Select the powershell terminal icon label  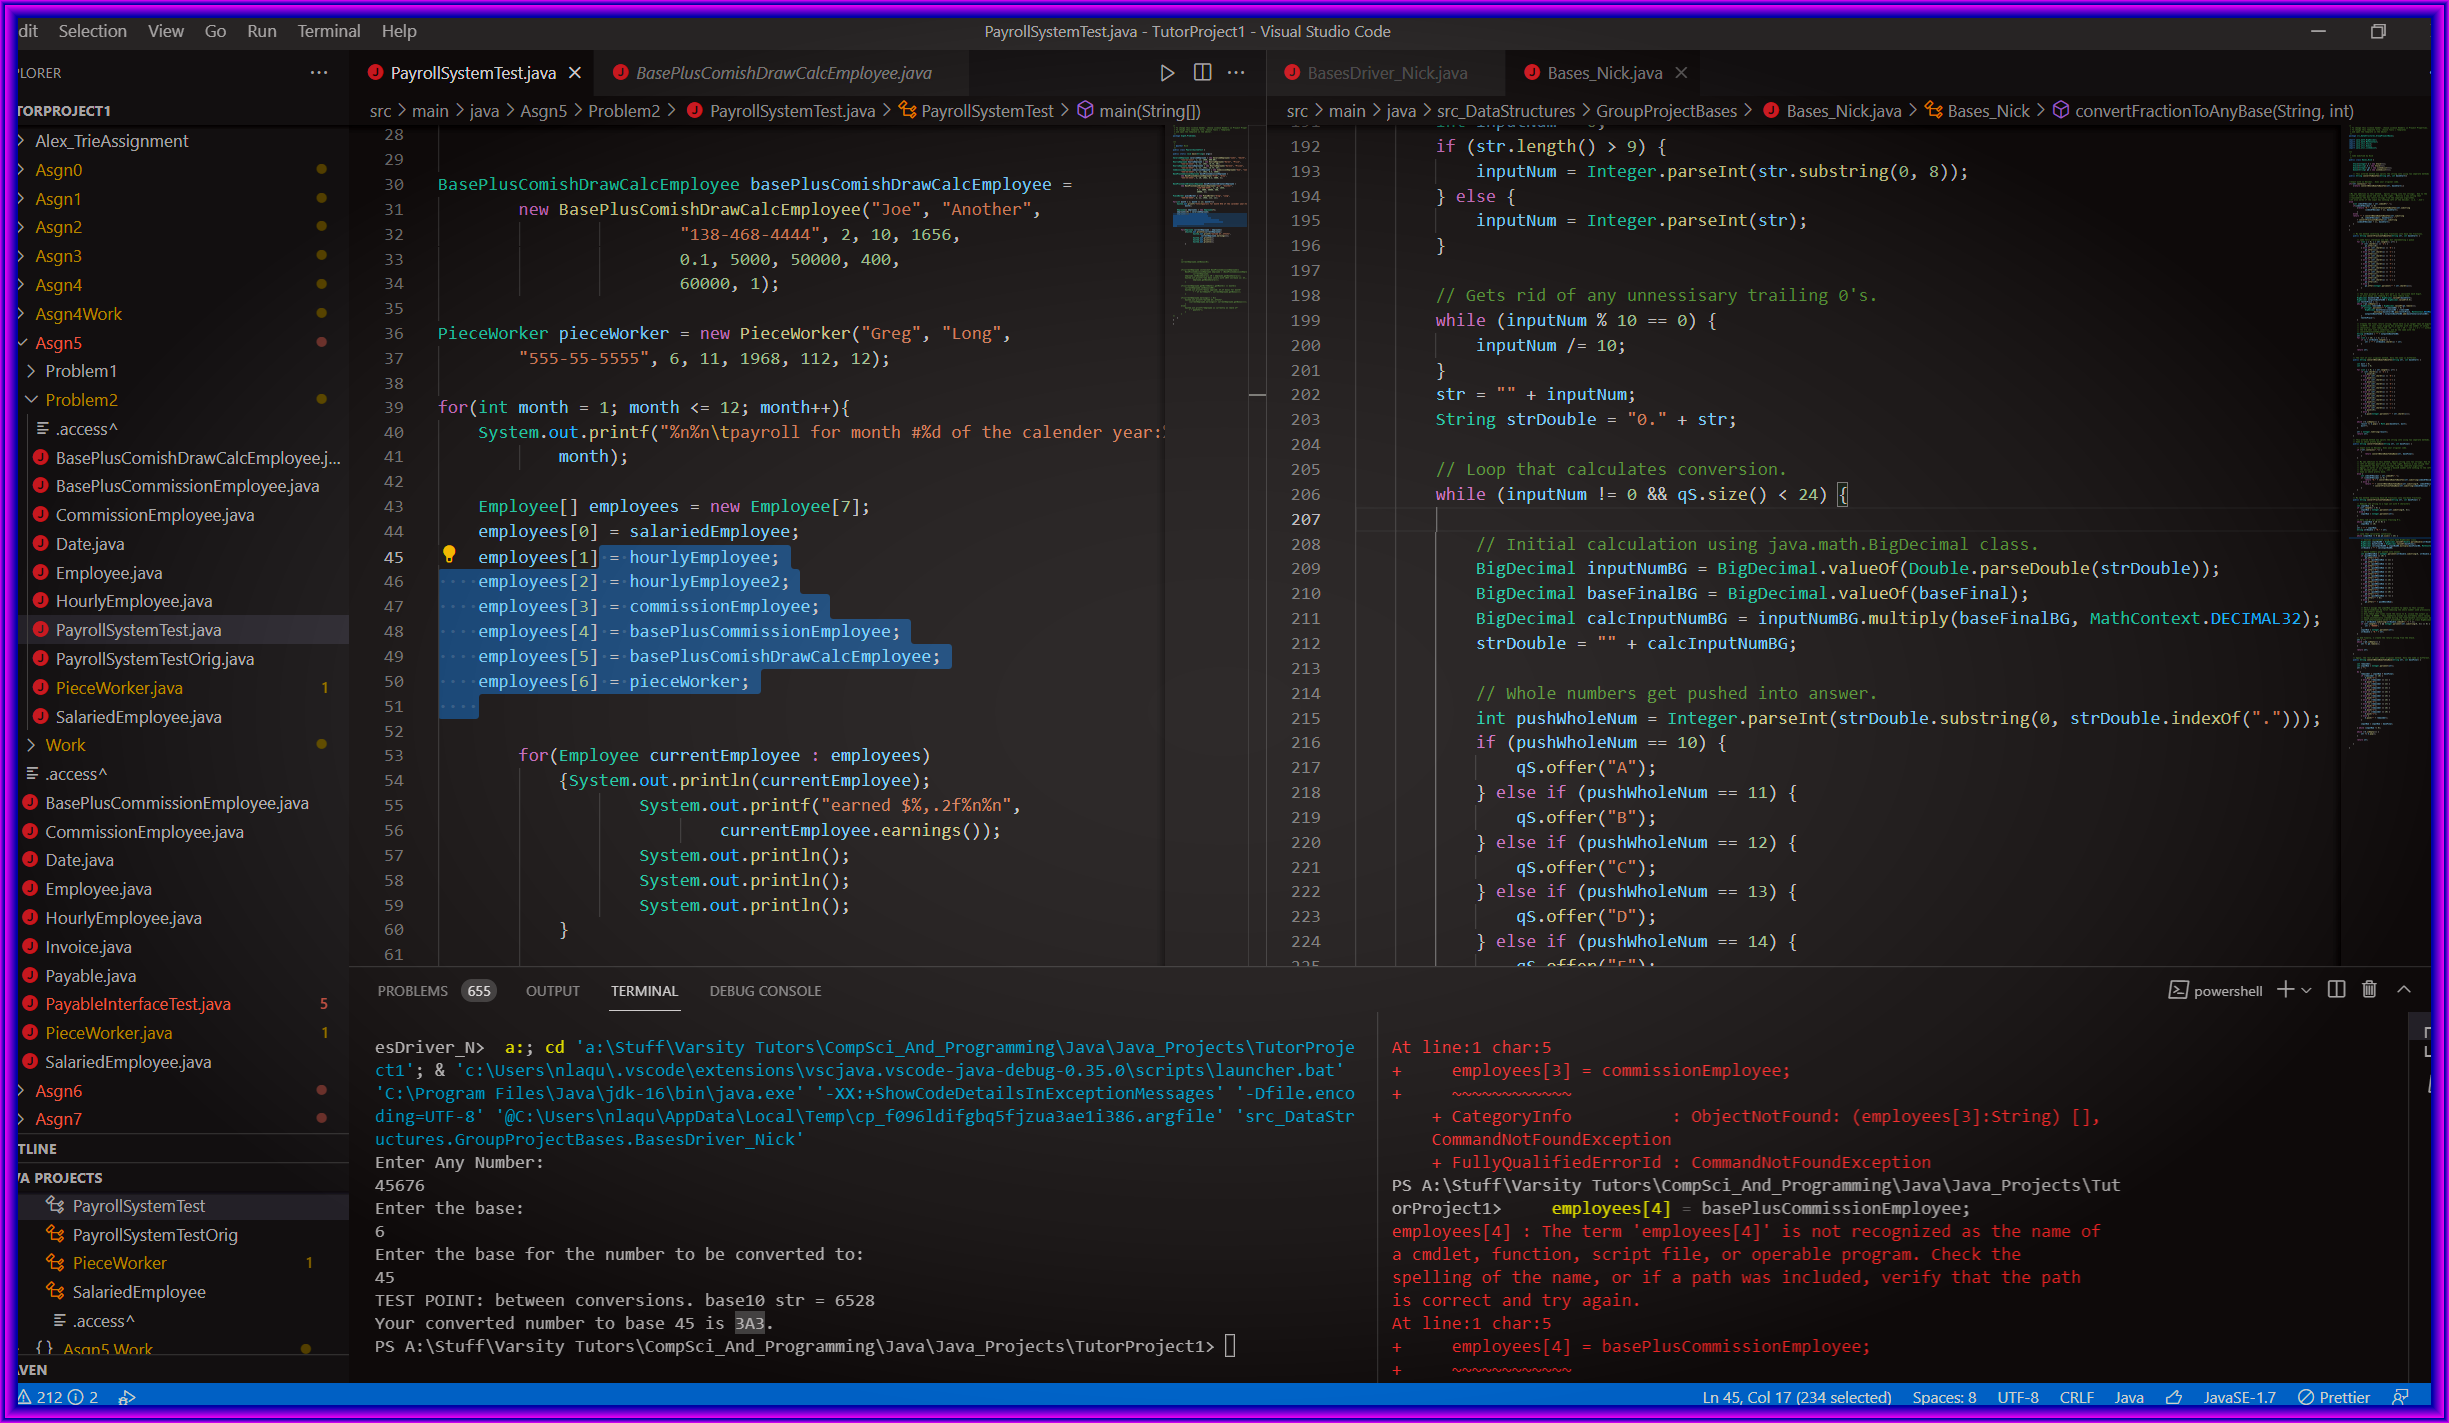click(x=2215, y=991)
